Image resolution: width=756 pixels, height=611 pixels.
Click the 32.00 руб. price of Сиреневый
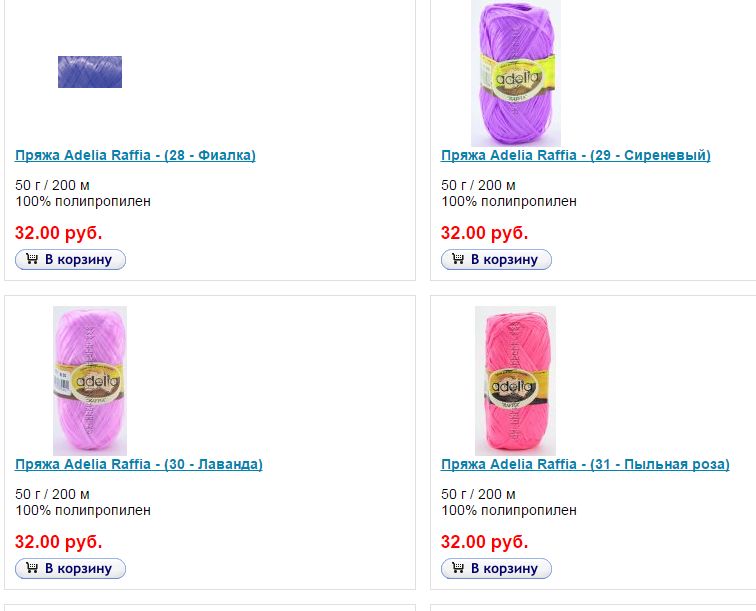[485, 233]
